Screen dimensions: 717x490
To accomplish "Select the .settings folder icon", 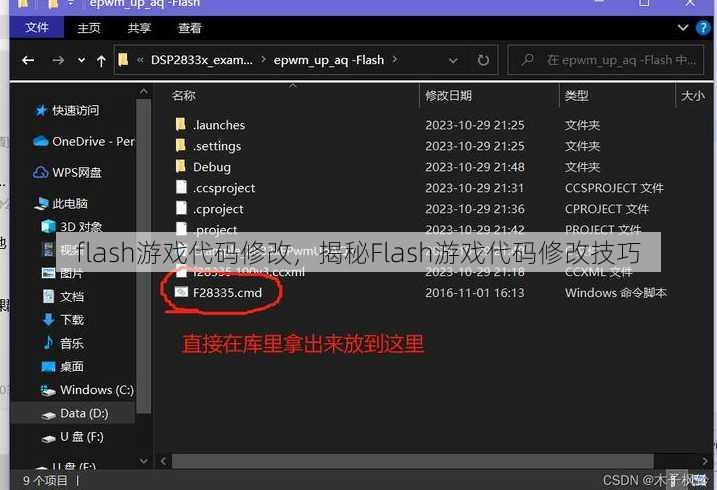I will click(181, 145).
